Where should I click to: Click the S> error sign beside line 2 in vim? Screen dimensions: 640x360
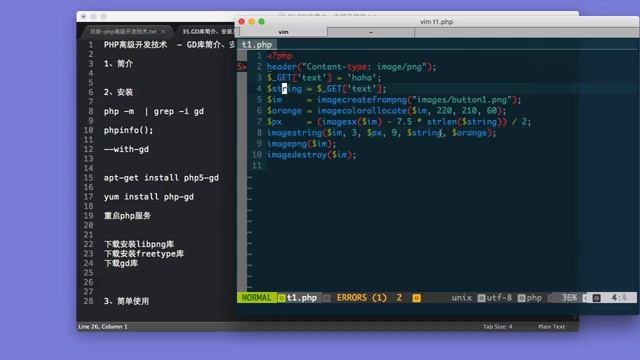(x=241, y=67)
